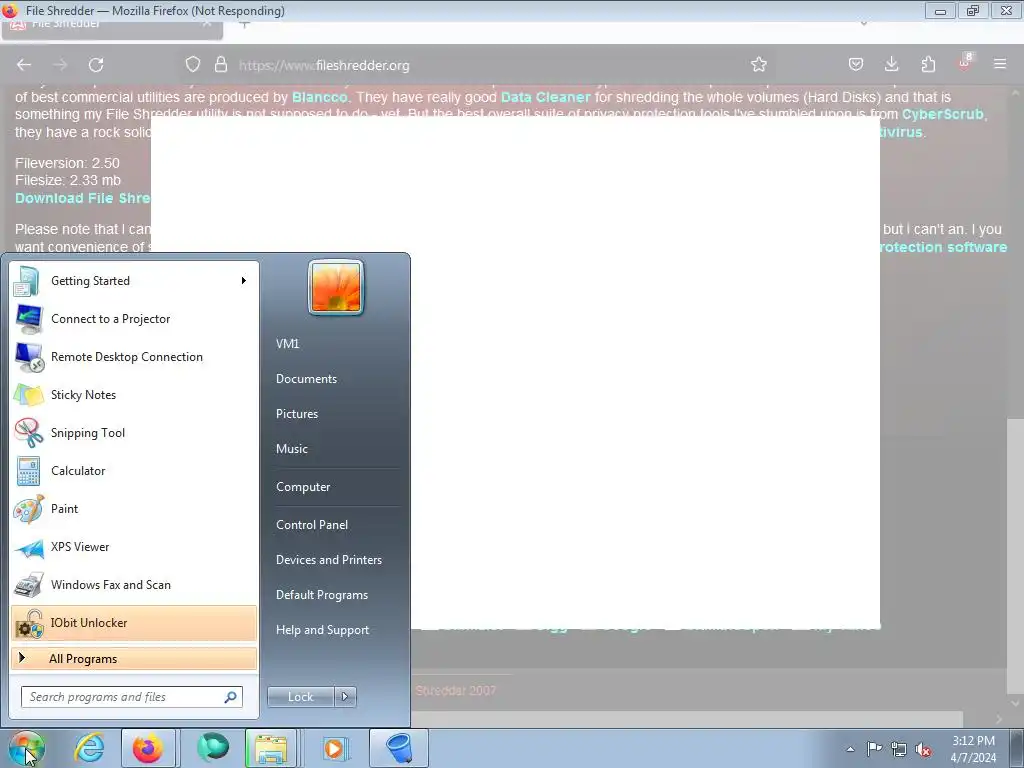The width and height of the screenshot is (1024, 768).
Task: Open VM1 user folder
Action: coord(287,344)
